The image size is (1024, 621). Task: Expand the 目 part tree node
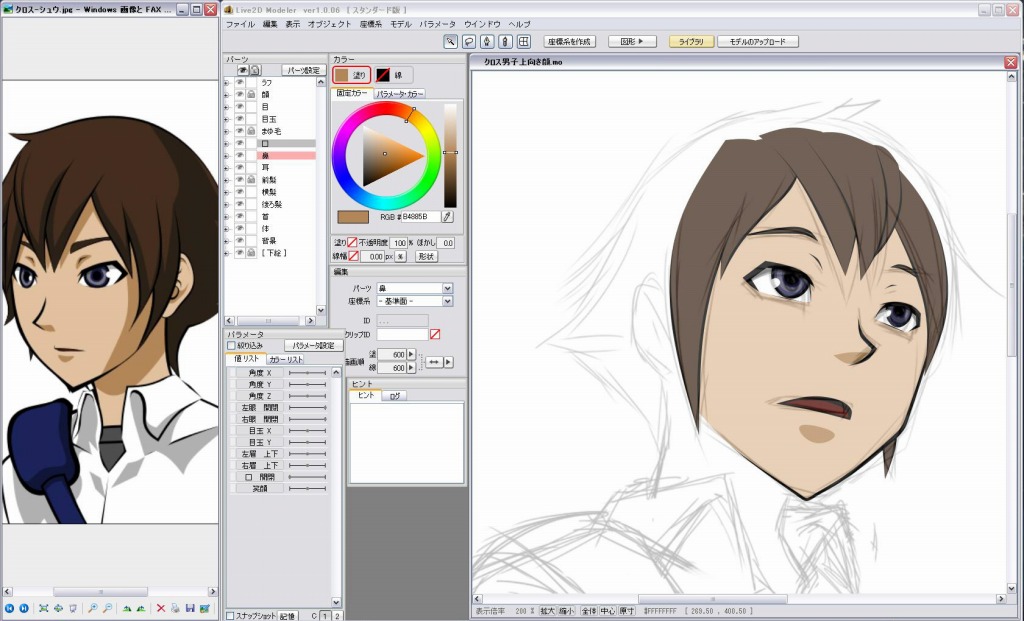(x=227, y=107)
